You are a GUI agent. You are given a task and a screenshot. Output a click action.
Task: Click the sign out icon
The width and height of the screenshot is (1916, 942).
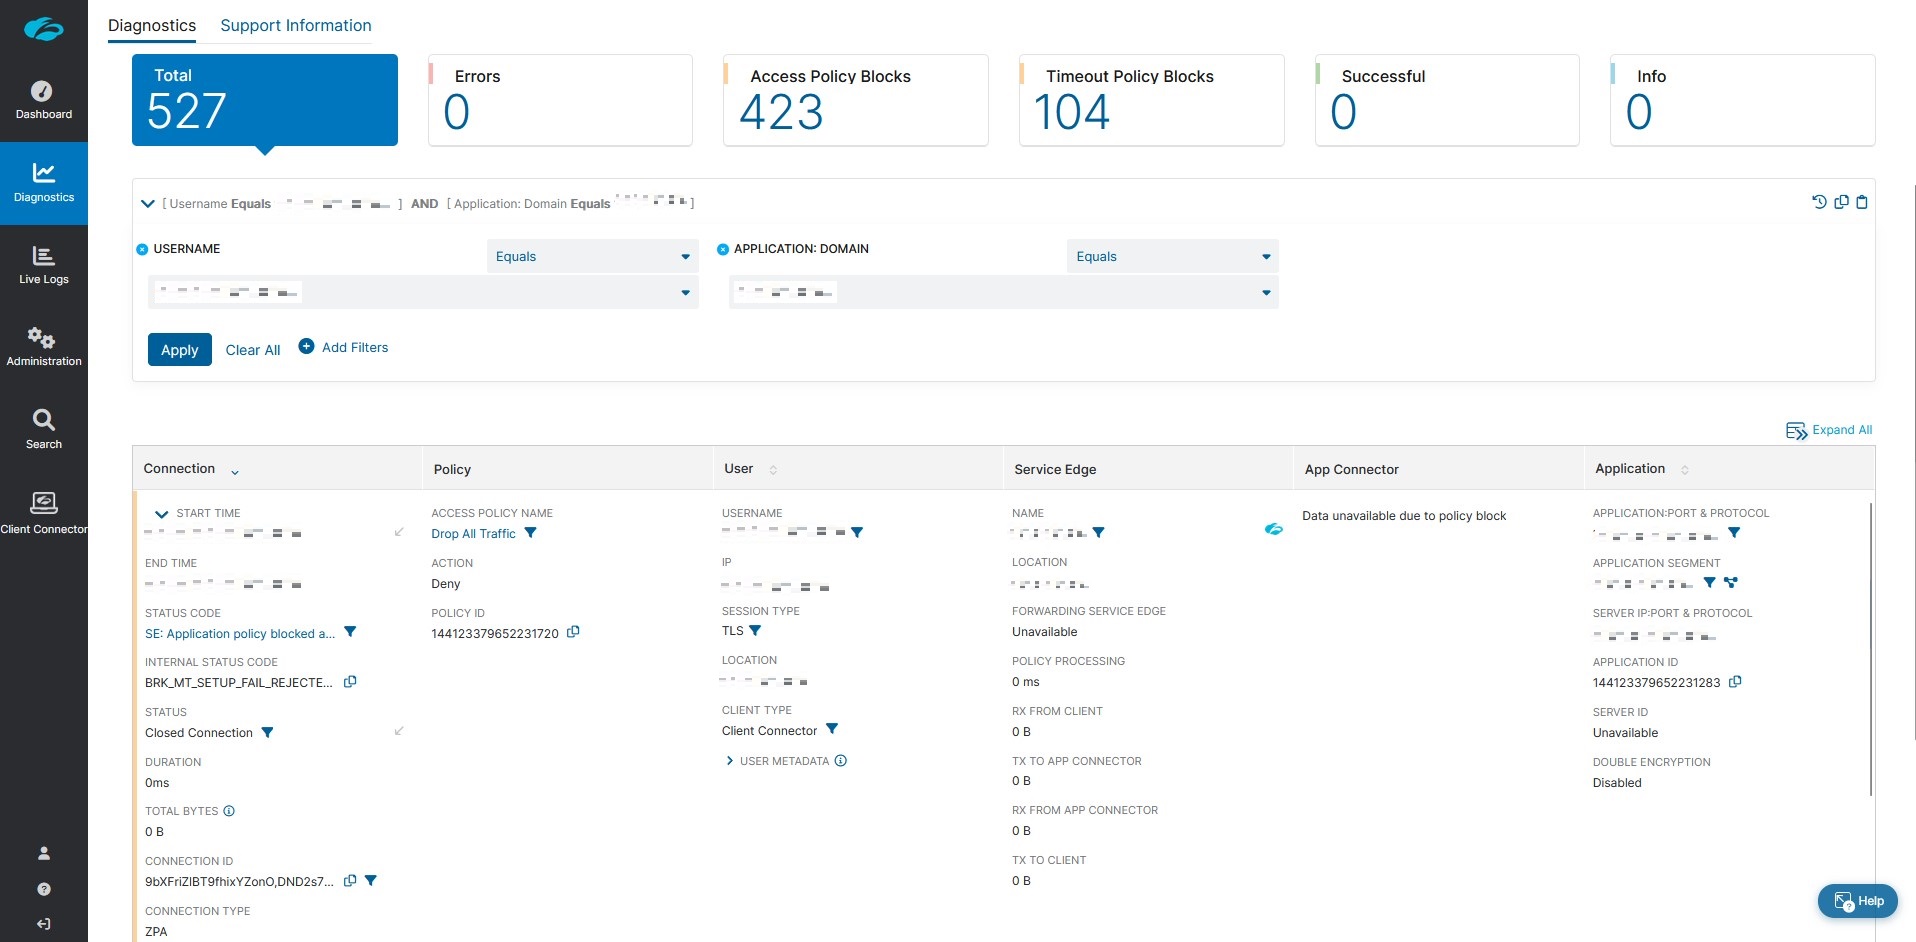click(43, 924)
